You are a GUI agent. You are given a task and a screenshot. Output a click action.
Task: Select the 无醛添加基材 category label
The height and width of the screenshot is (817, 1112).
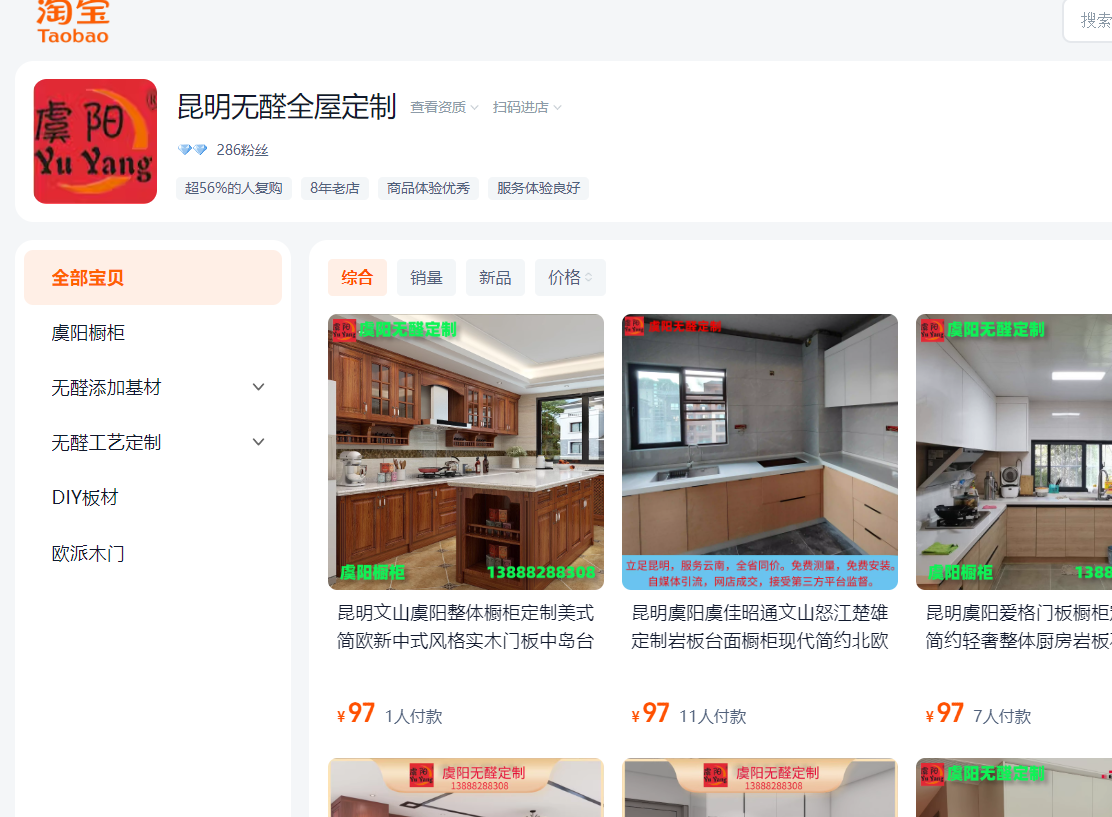pos(106,387)
